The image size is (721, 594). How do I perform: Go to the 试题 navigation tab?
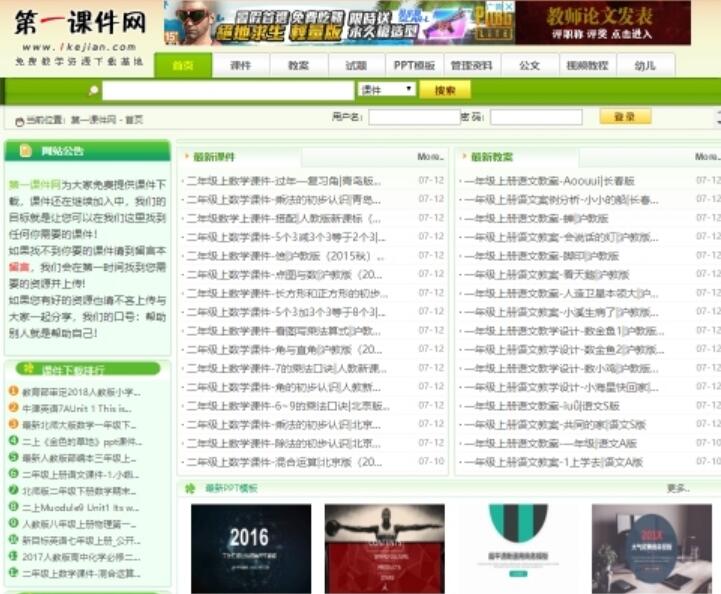point(356,66)
